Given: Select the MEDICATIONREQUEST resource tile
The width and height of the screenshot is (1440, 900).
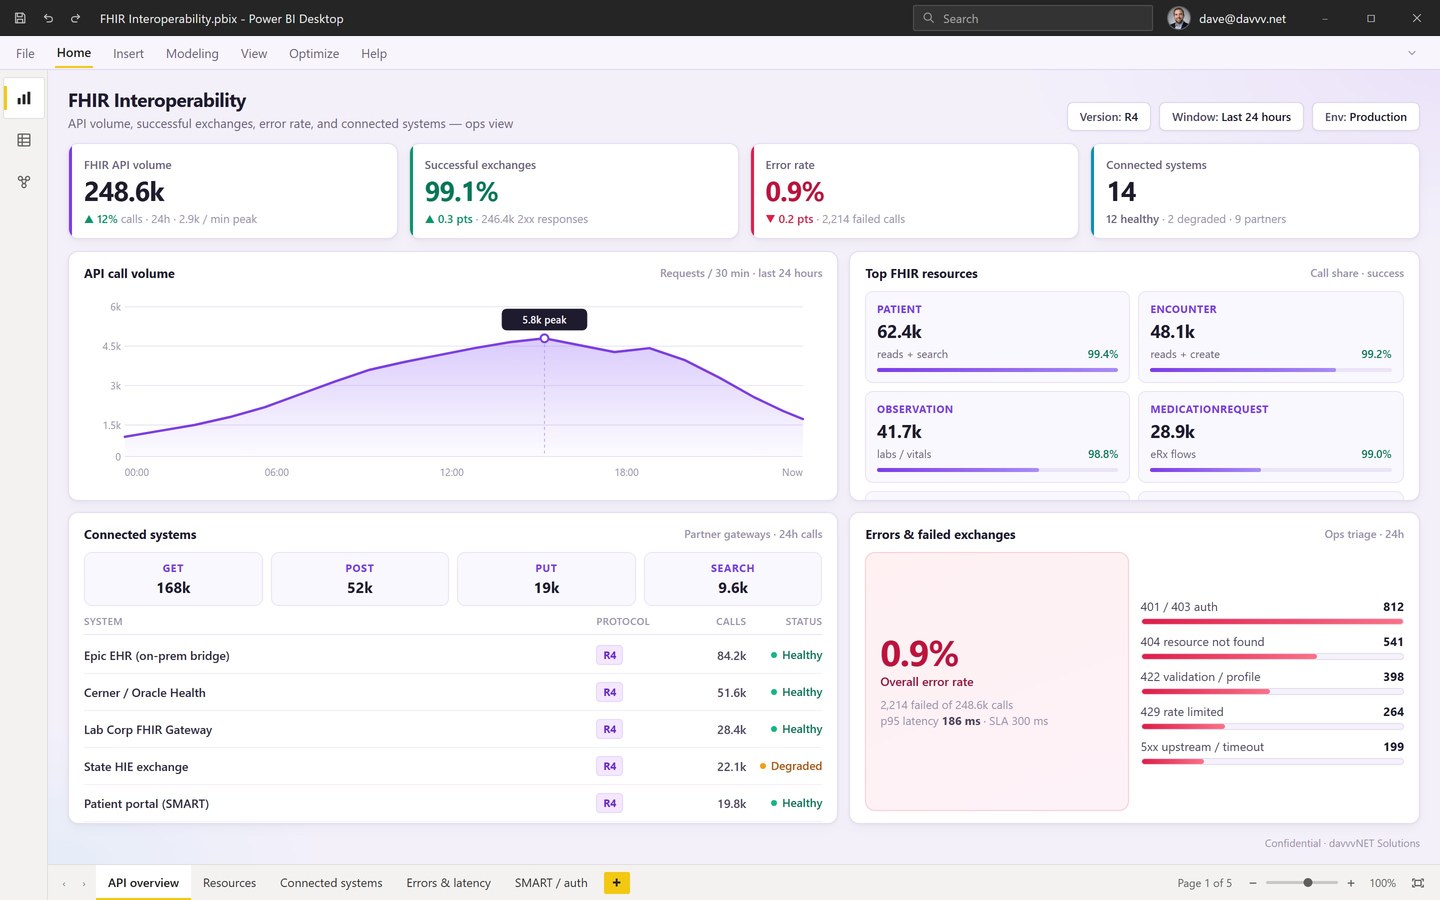Looking at the screenshot, I should [1271, 437].
